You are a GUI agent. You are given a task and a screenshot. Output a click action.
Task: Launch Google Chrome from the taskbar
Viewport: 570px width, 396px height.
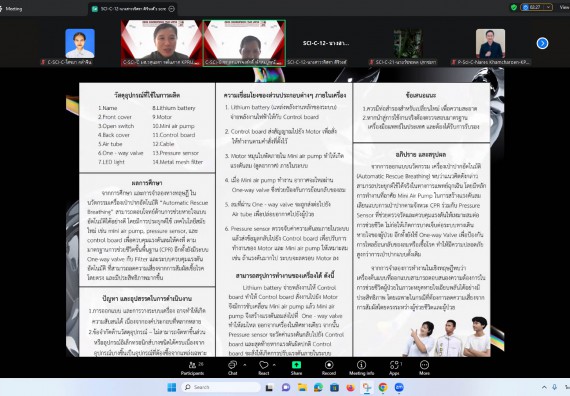point(383,388)
